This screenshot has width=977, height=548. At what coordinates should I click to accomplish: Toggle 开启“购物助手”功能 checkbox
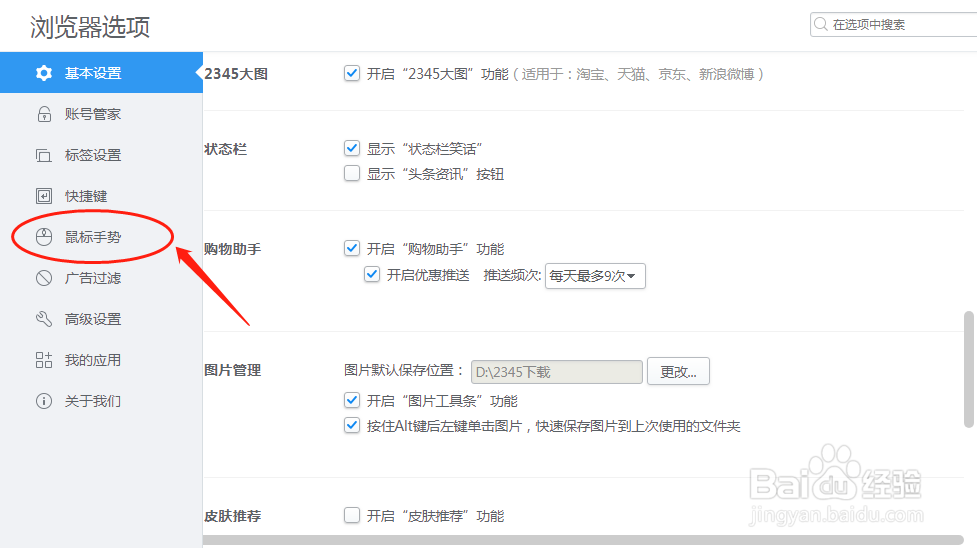pos(352,248)
